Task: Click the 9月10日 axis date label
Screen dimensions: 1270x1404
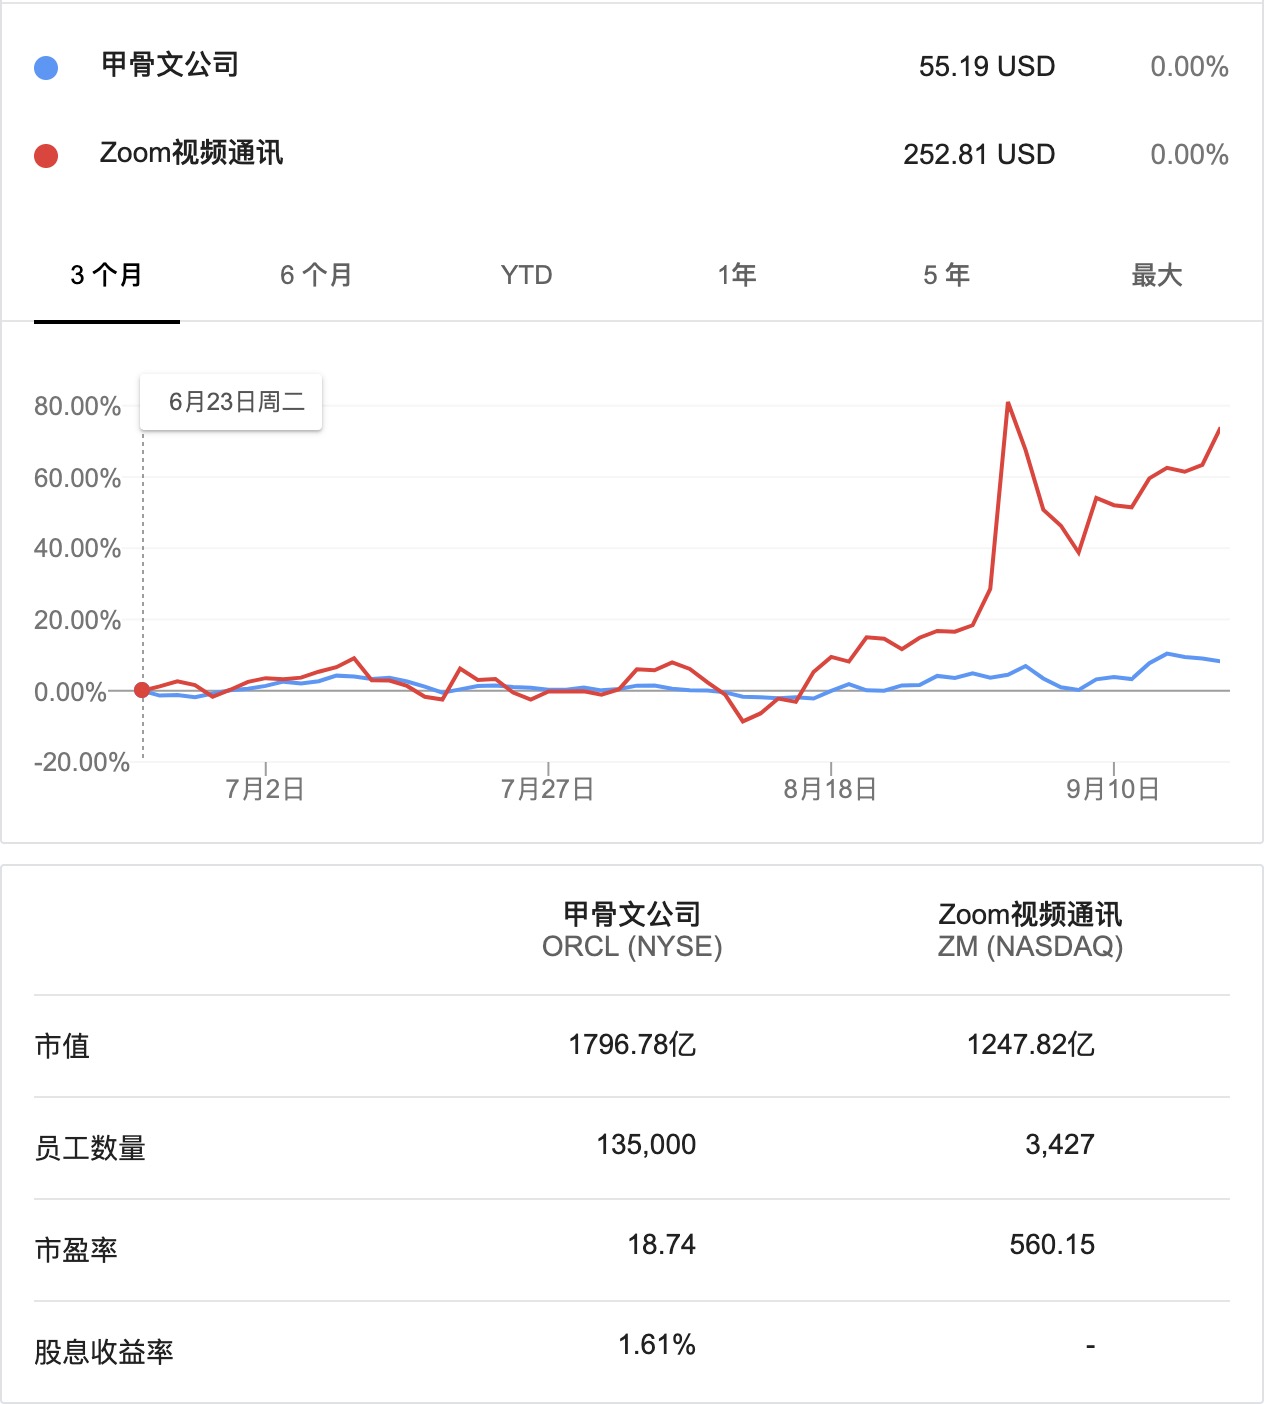Action: pyautogui.click(x=1112, y=789)
